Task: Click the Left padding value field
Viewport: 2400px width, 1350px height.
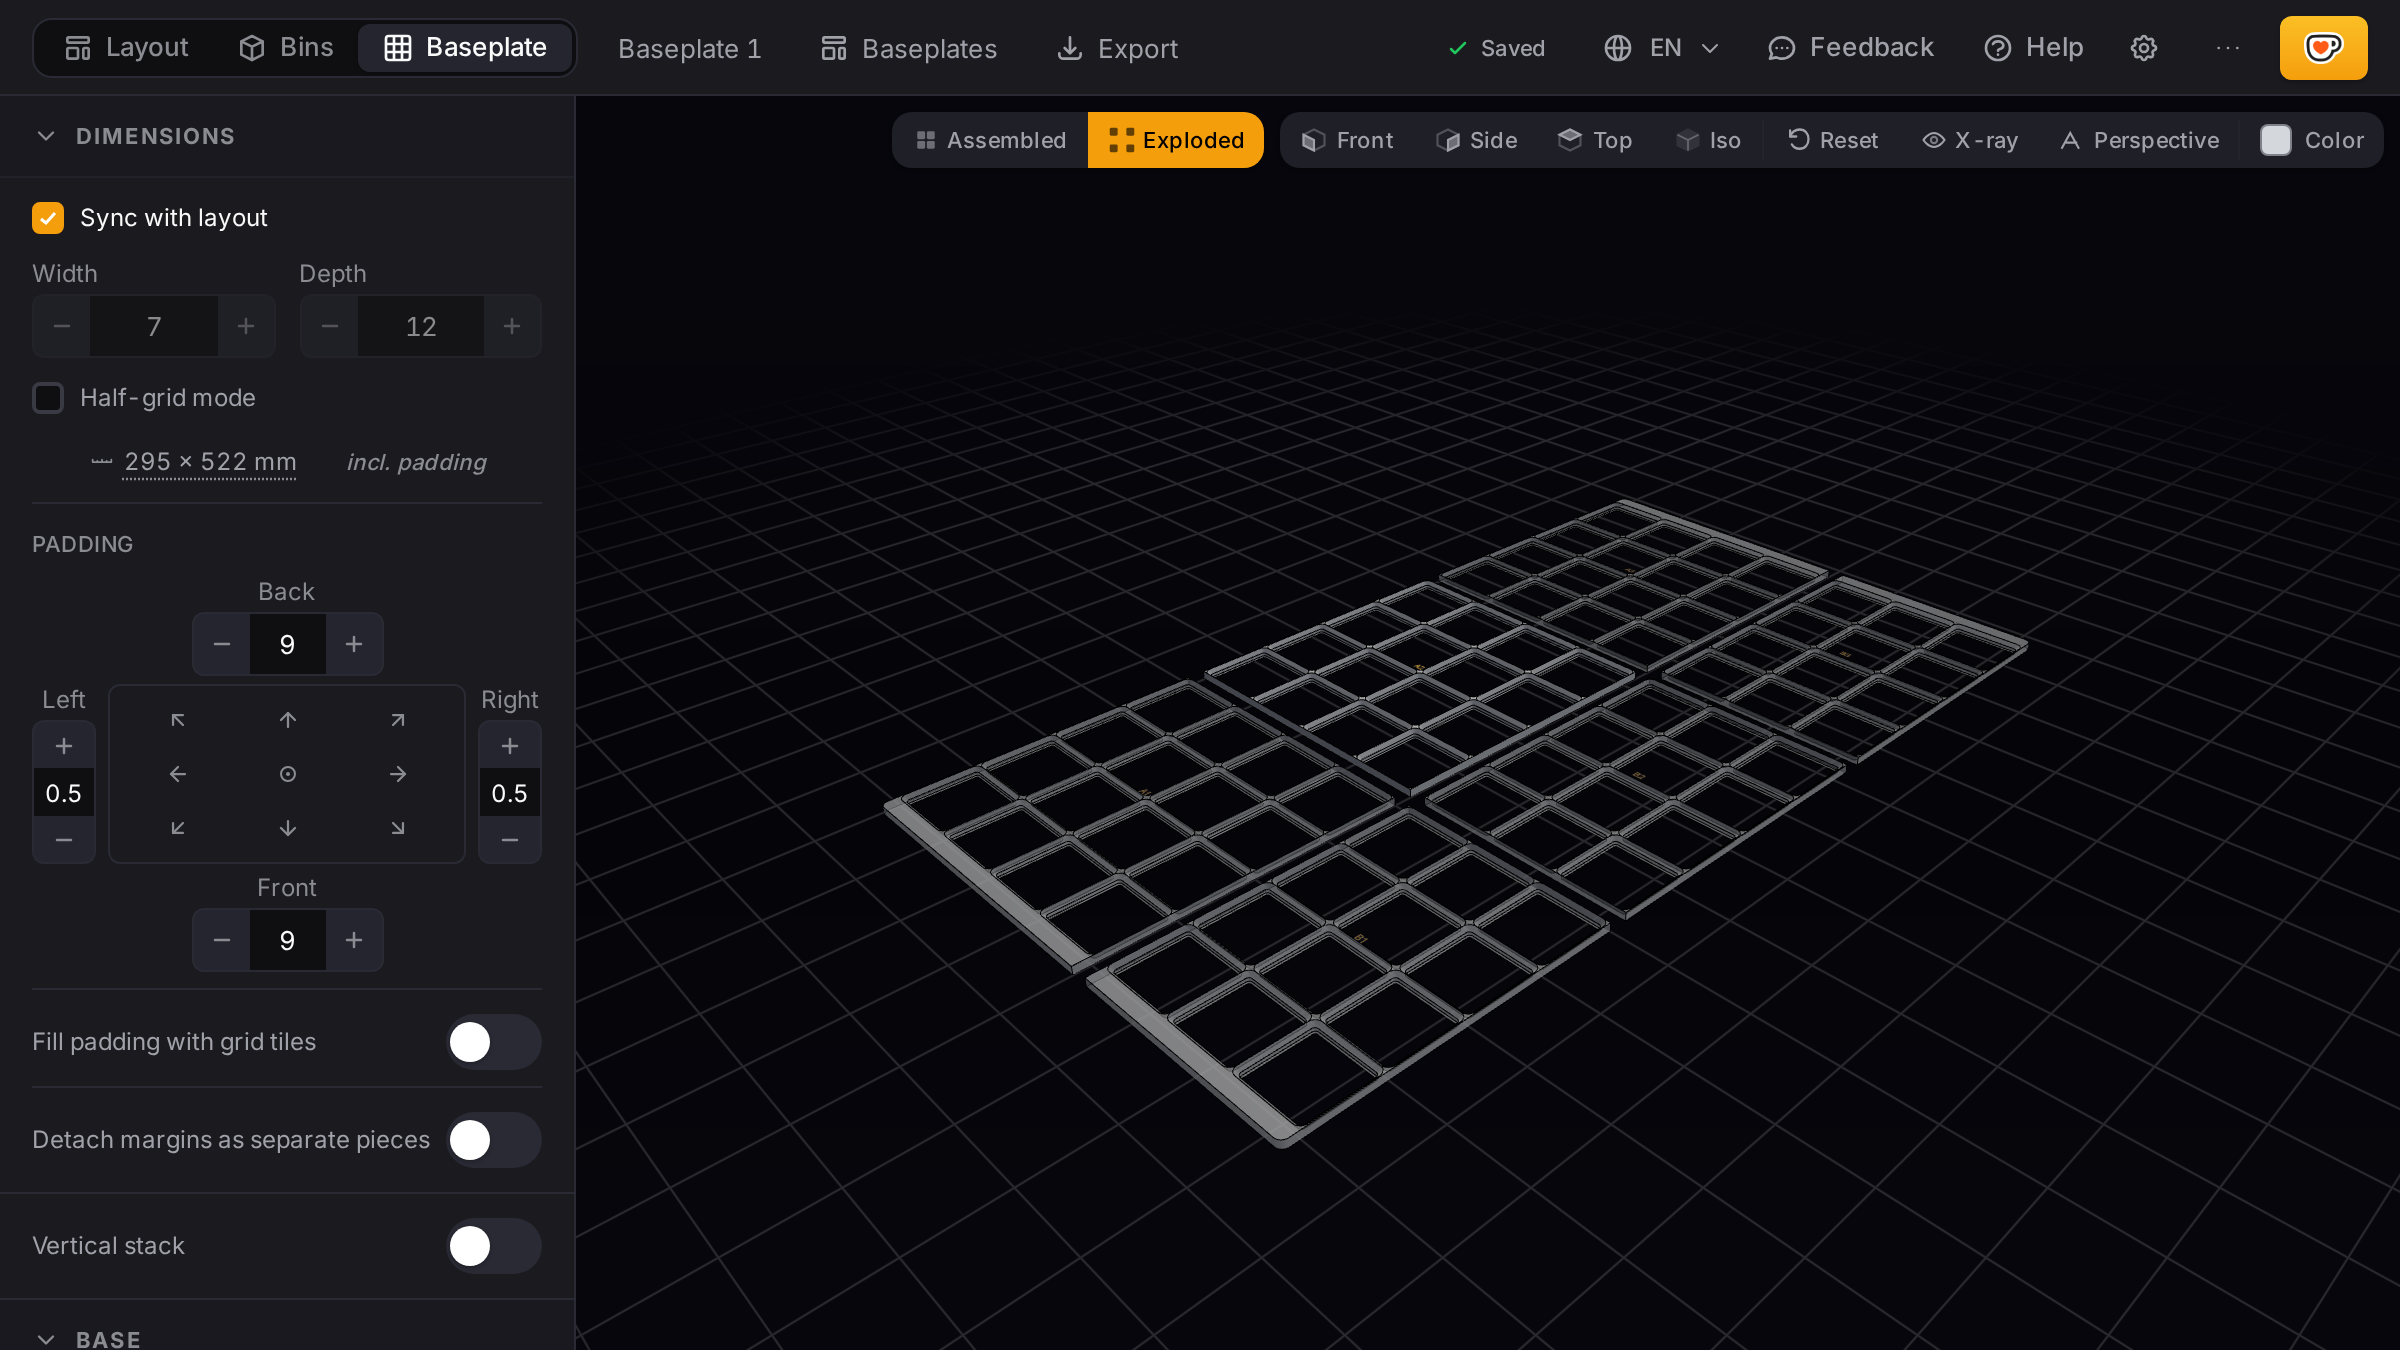Action: point(64,793)
